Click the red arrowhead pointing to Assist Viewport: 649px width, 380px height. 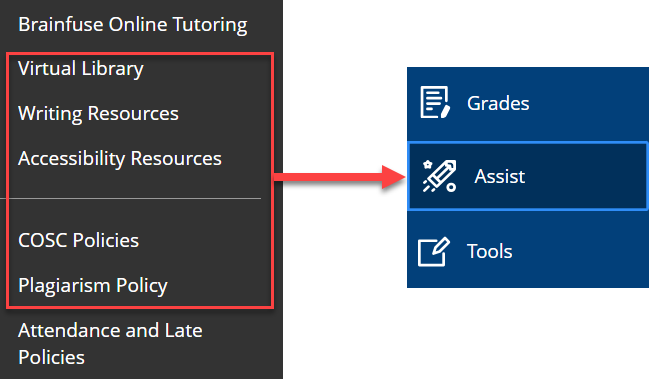pyautogui.click(x=393, y=177)
